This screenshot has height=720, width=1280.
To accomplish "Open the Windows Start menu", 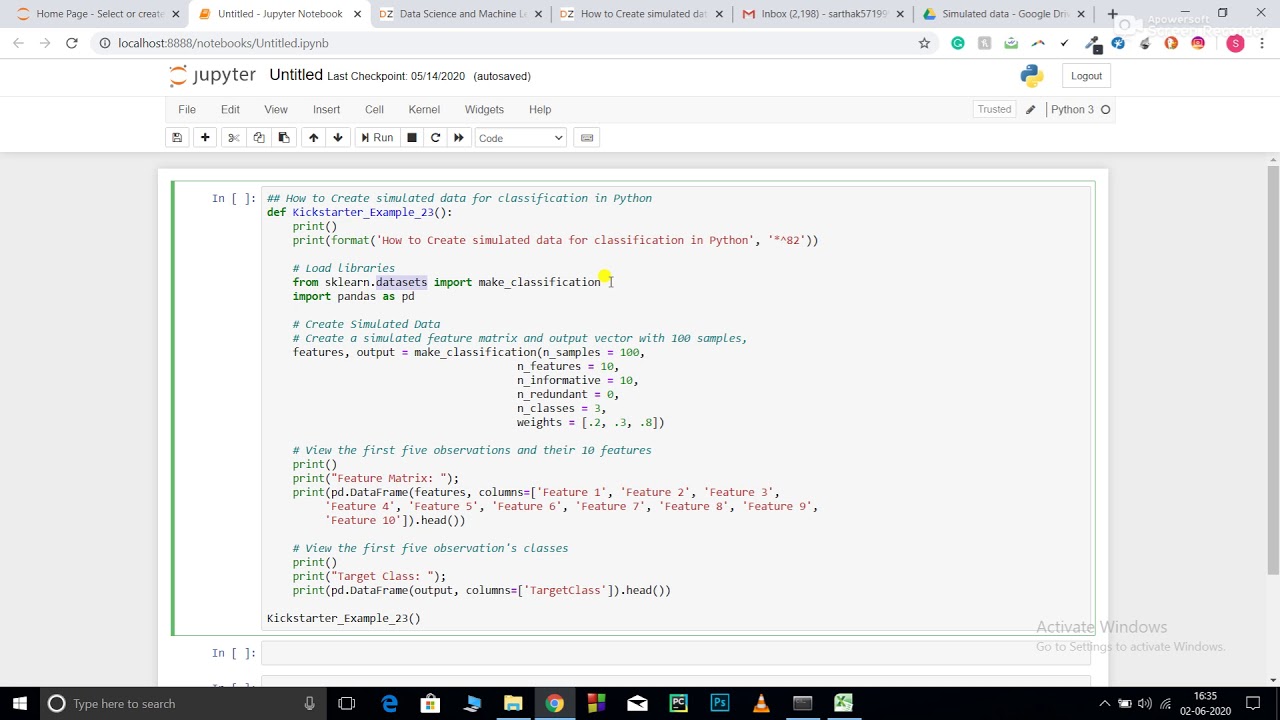I will pos(19,703).
